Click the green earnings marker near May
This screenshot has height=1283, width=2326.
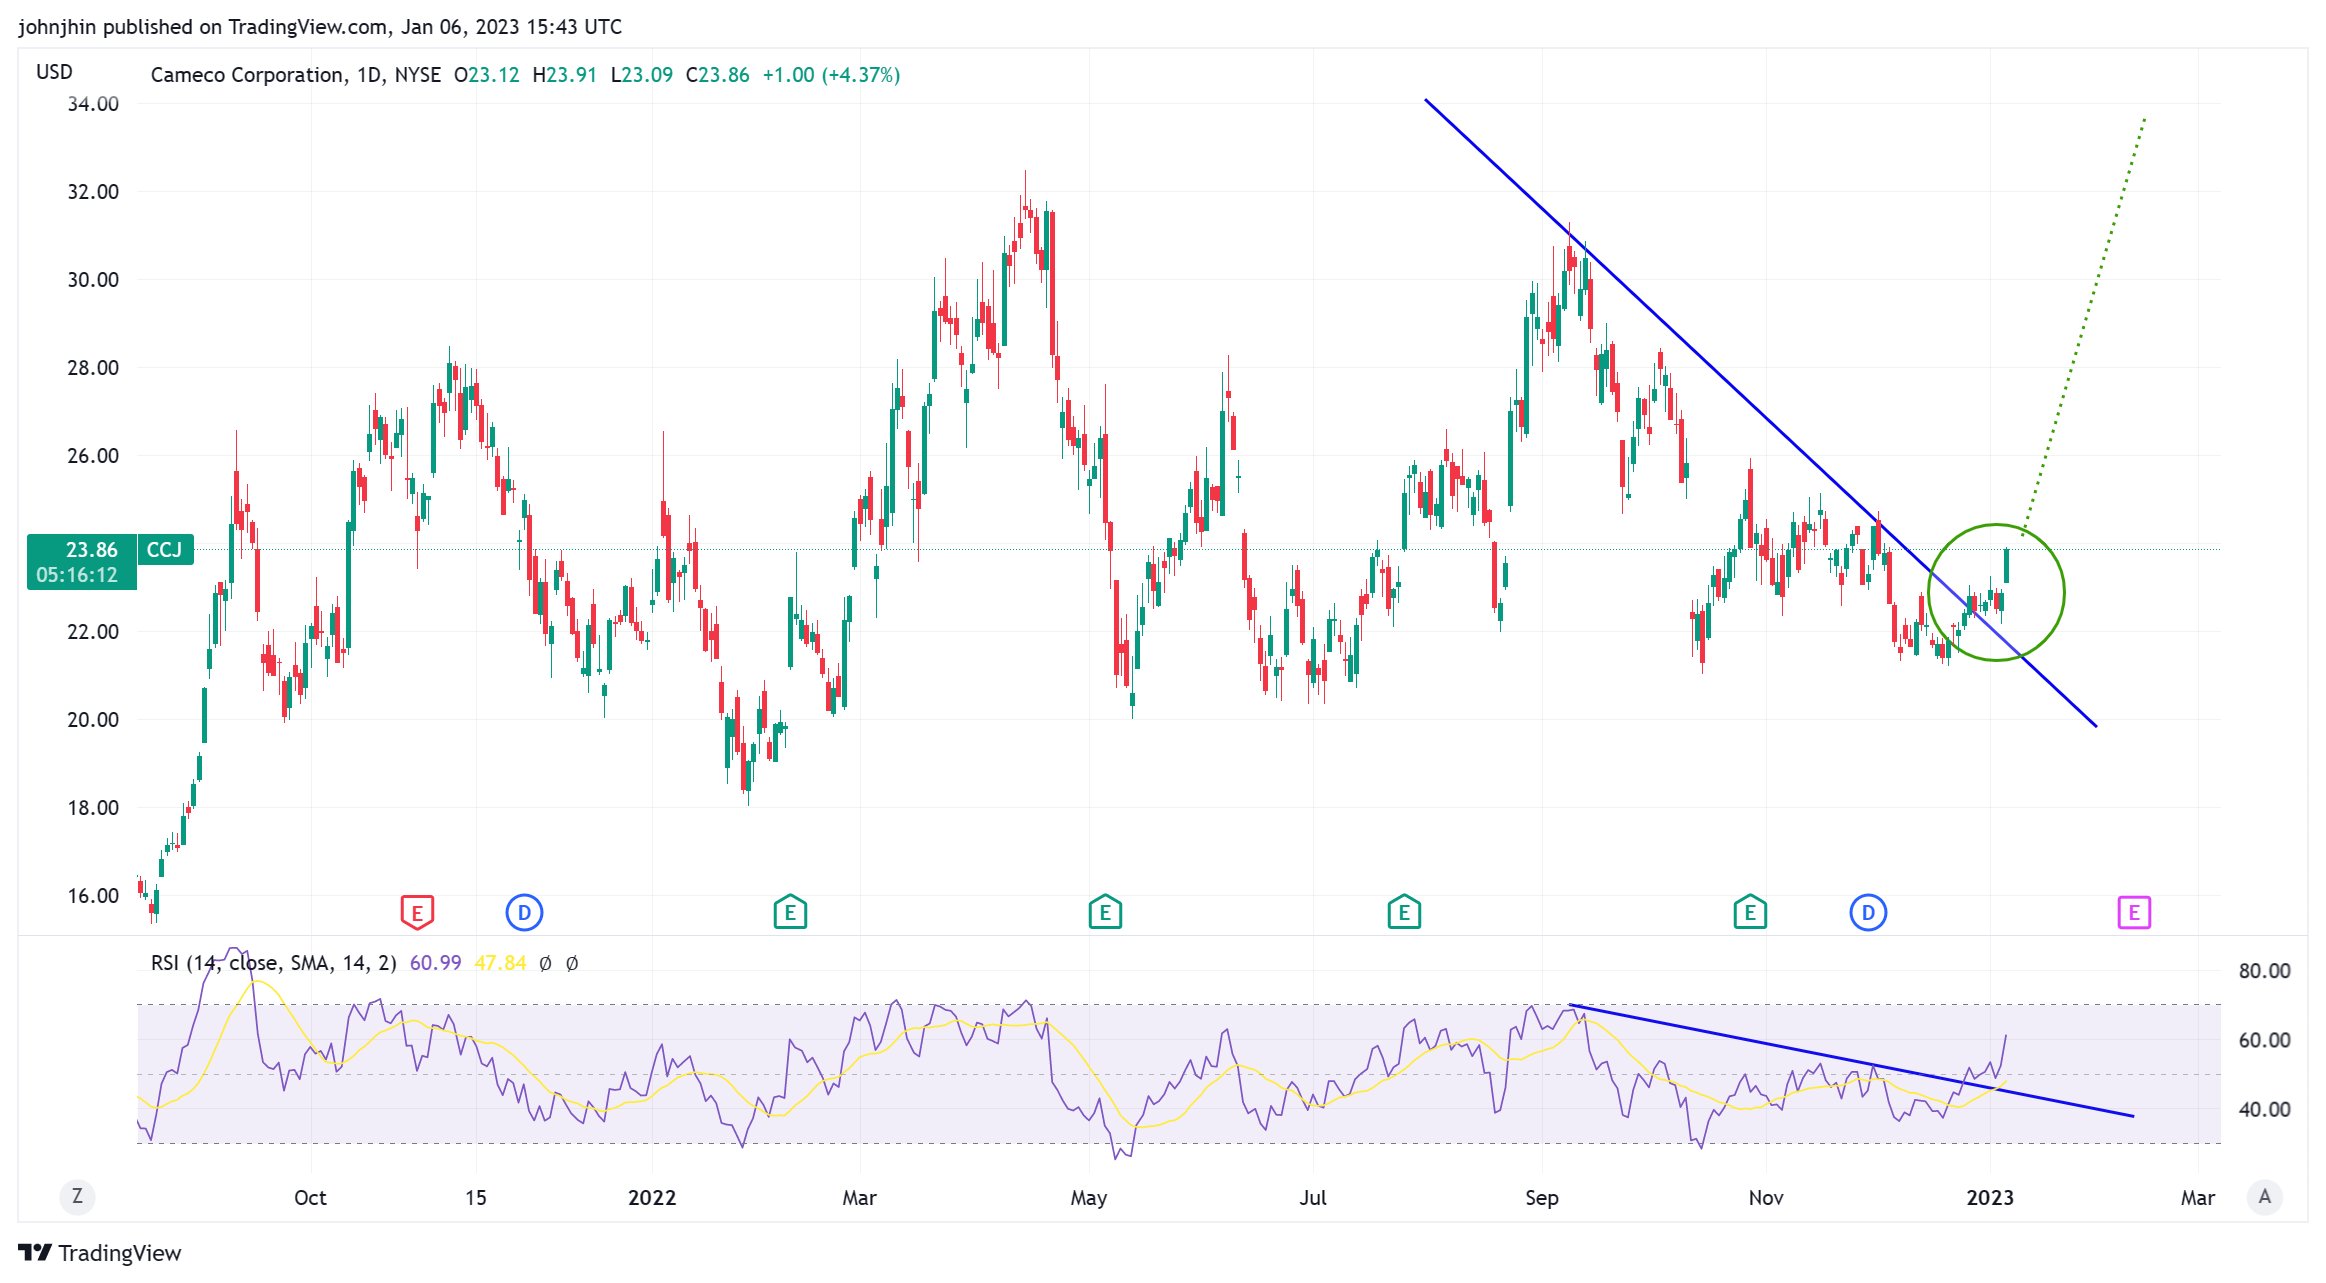[x=1105, y=912]
